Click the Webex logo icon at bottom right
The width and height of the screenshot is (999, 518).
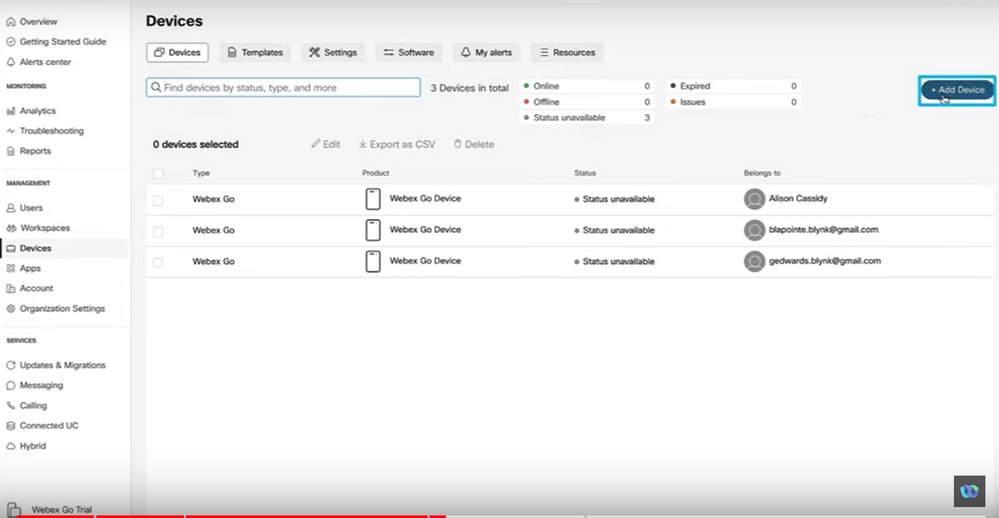(969, 491)
